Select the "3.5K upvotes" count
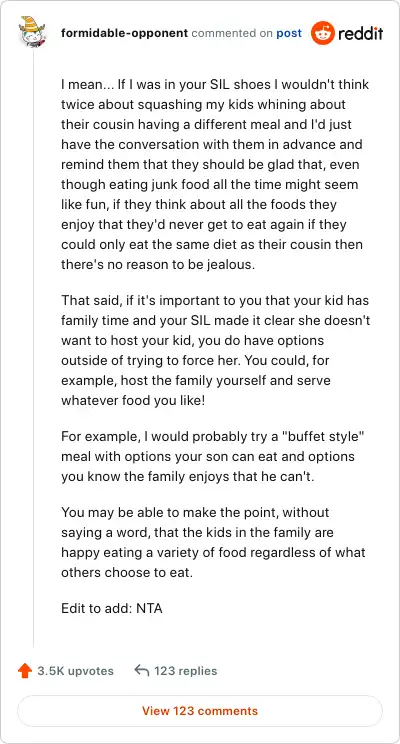Screen dimensions: 400x744 coord(75,671)
